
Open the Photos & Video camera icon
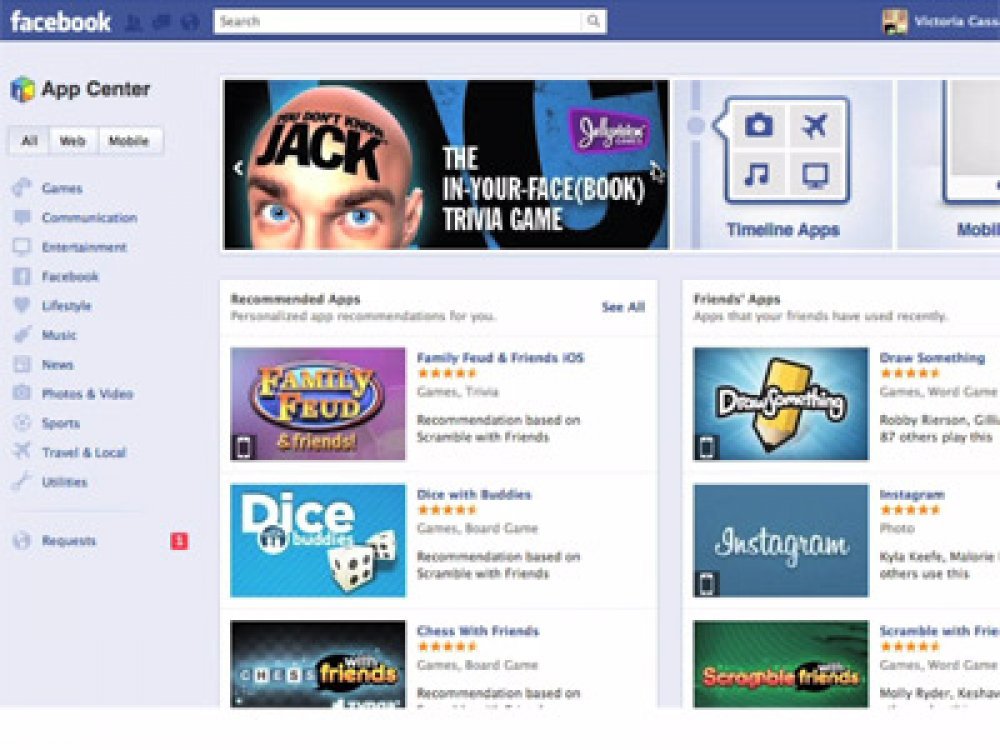(x=22, y=393)
